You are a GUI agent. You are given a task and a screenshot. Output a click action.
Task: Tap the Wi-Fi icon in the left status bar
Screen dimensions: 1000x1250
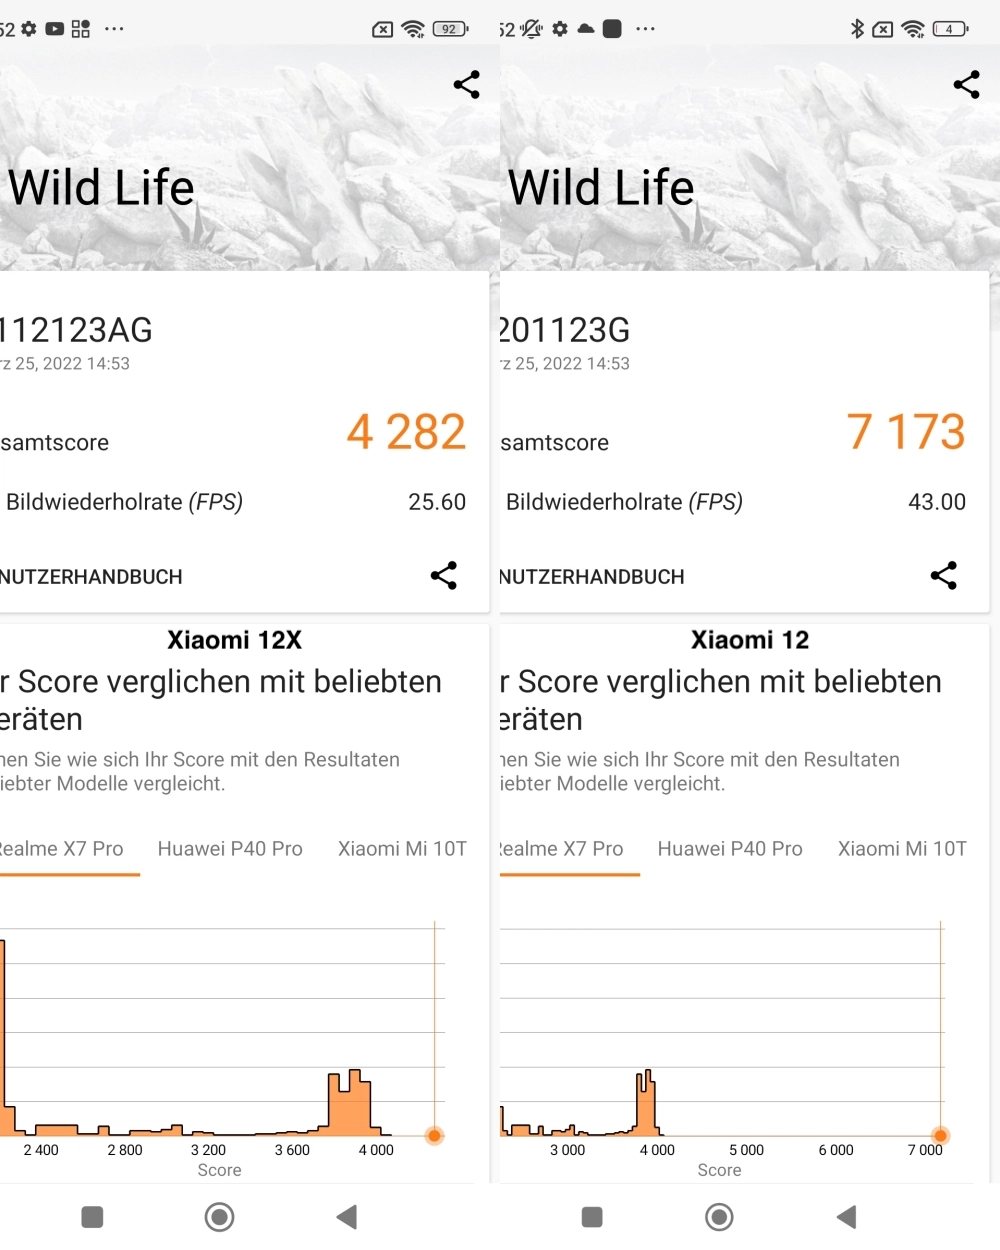(x=413, y=29)
